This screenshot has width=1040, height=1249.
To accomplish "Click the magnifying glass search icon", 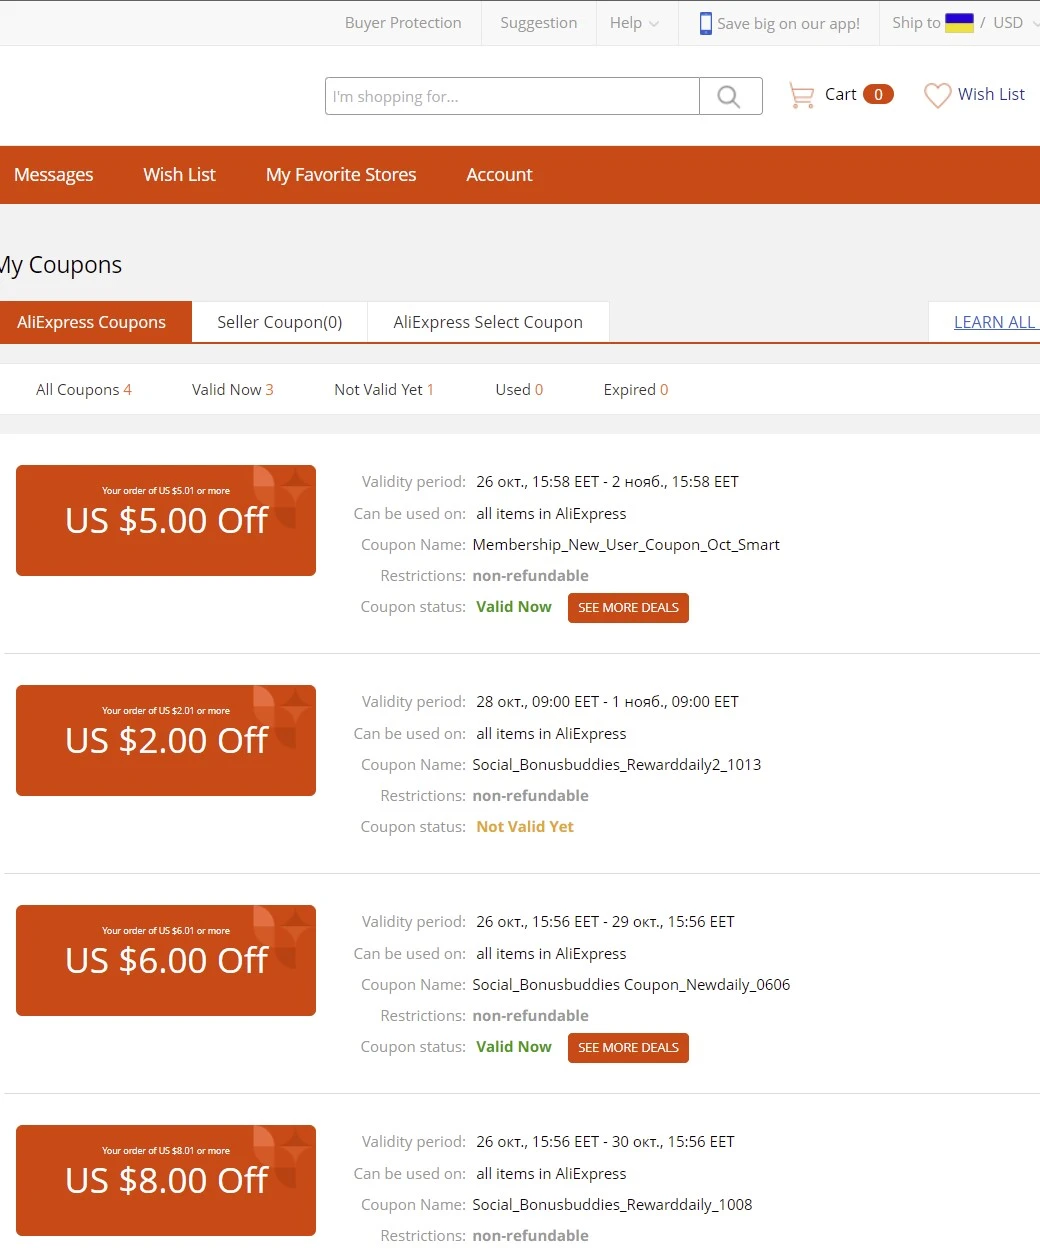I will [730, 96].
